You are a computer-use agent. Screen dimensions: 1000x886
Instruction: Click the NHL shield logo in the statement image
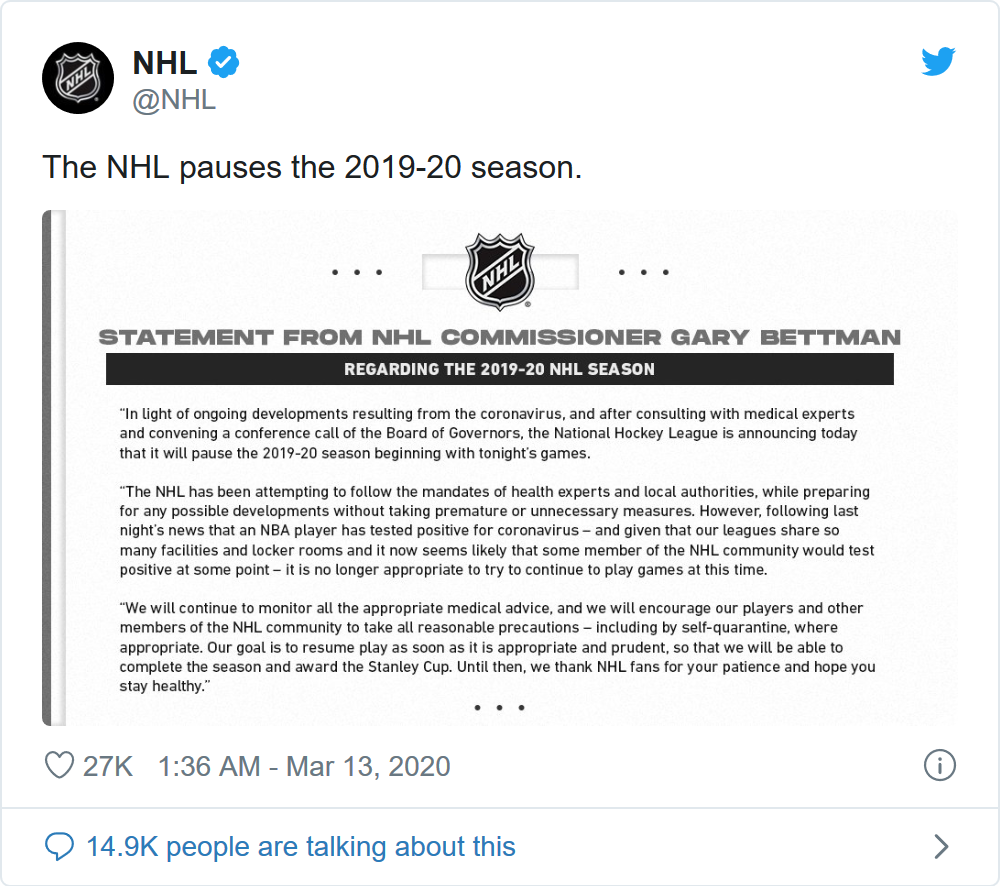point(500,271)
